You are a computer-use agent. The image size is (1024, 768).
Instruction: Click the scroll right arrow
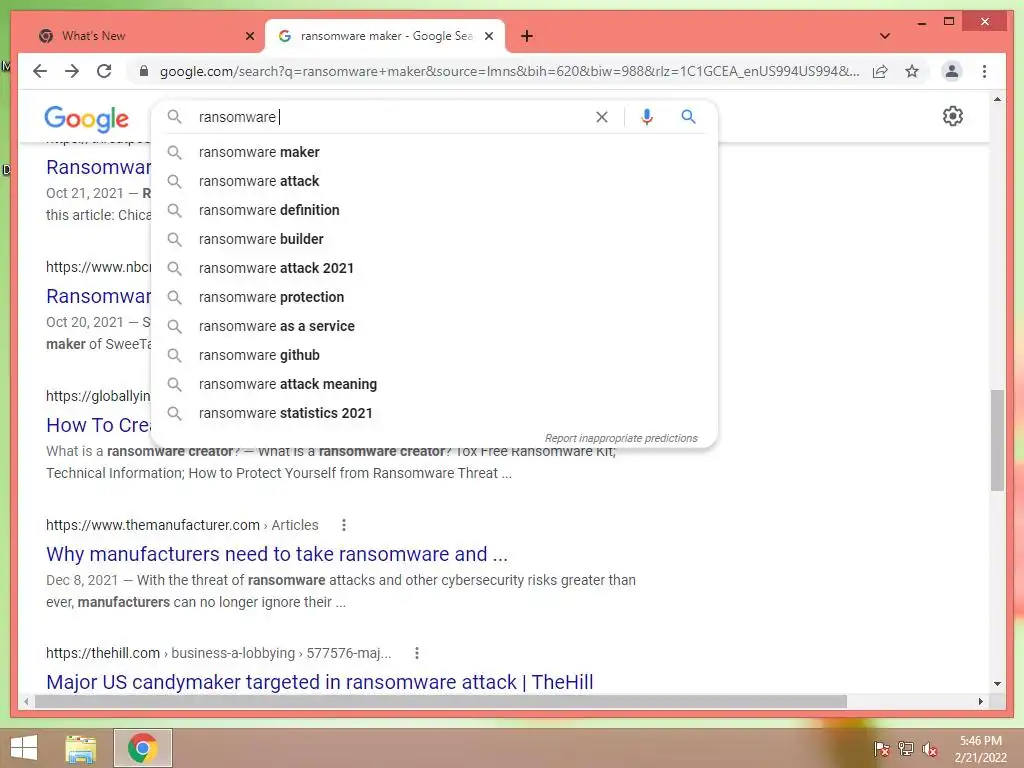click(980, 701)
